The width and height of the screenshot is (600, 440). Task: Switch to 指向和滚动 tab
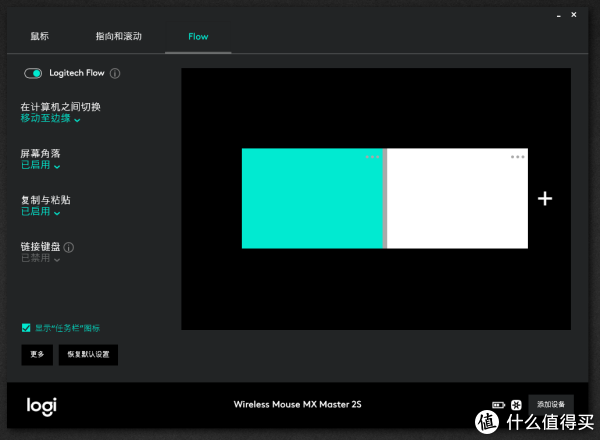coord(119,36)
